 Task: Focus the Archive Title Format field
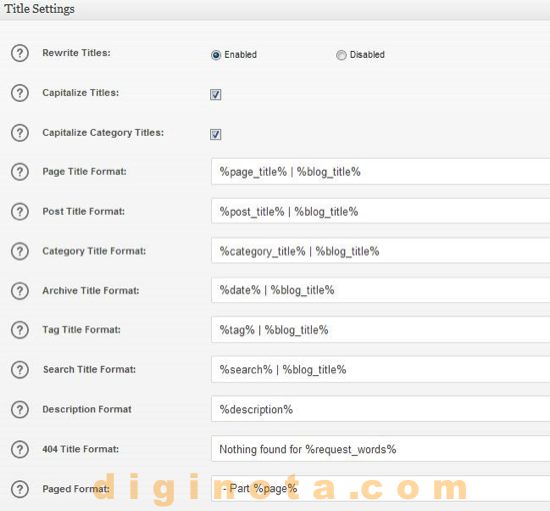click(x=381, y=290)
